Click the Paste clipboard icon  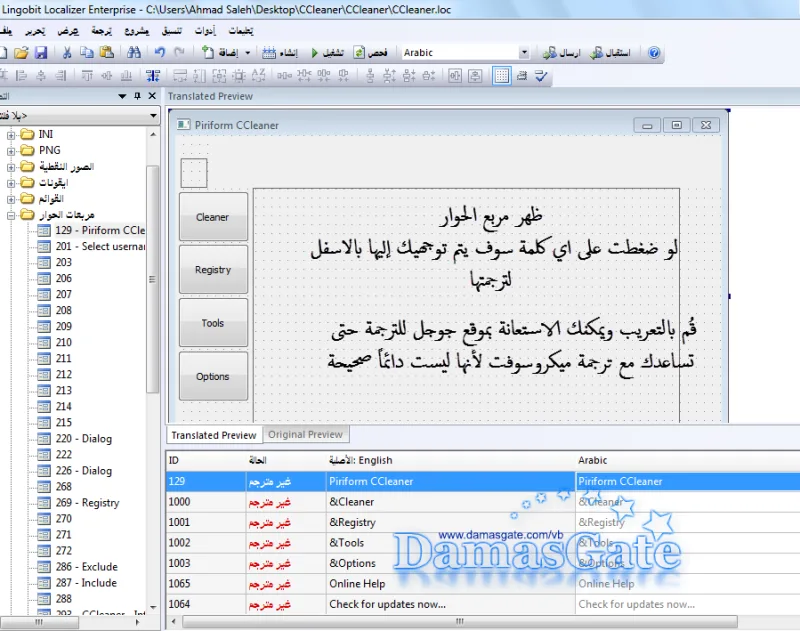(106, 53)
